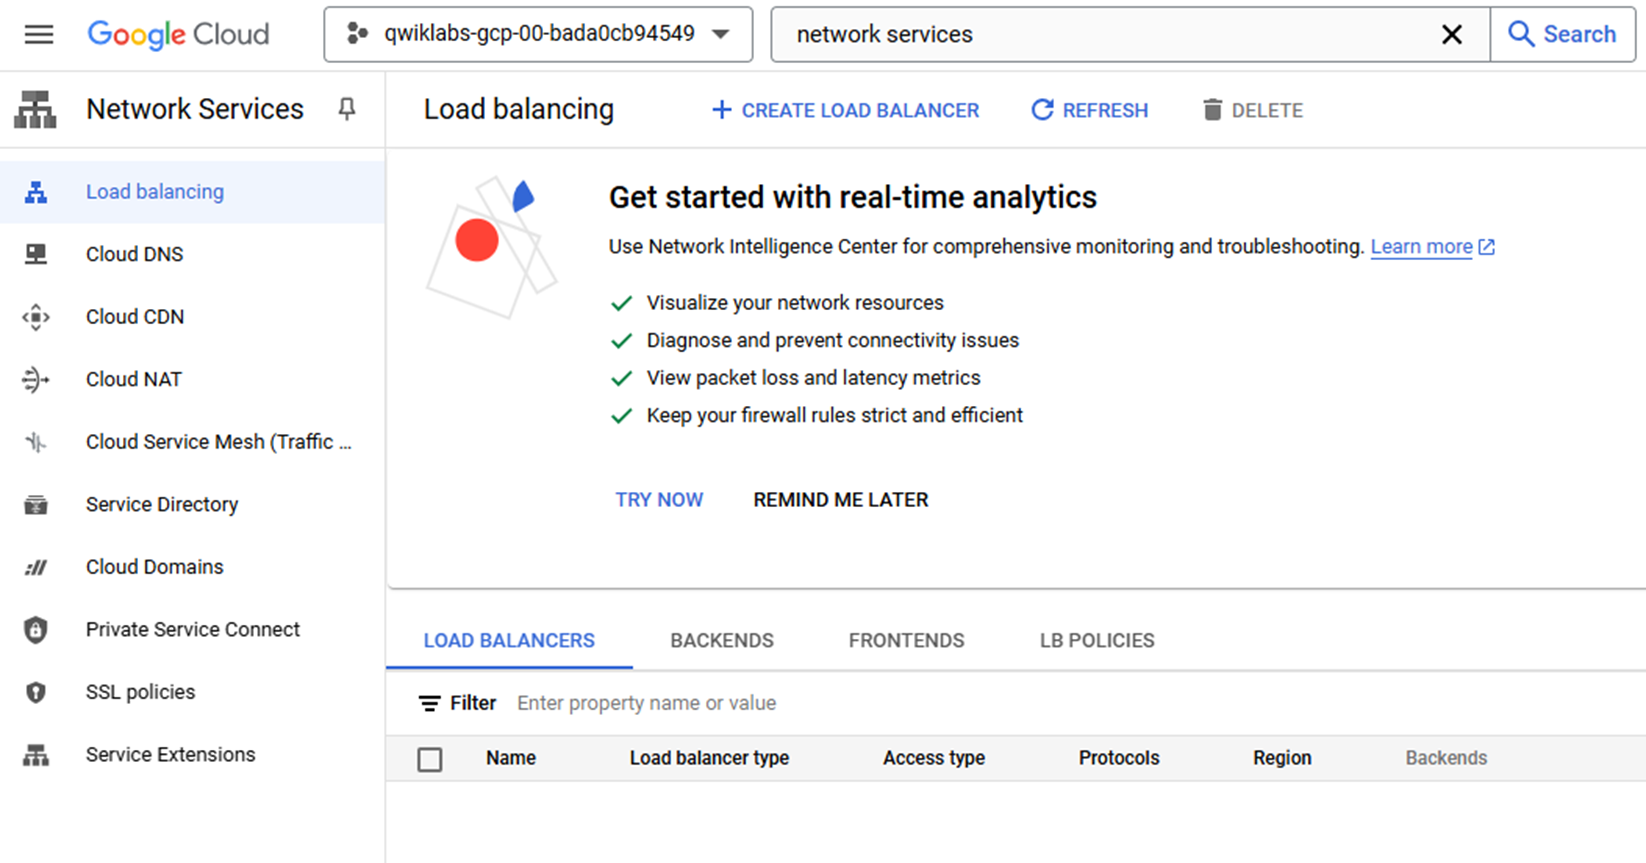
Task: Open Private Service Connect page
Action: pos(192,629)
